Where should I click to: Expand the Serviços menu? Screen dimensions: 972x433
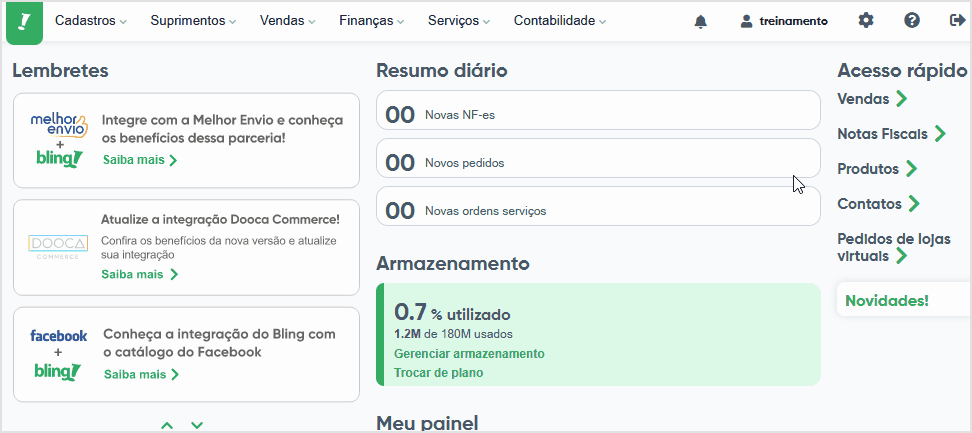(x=459, y=21)
